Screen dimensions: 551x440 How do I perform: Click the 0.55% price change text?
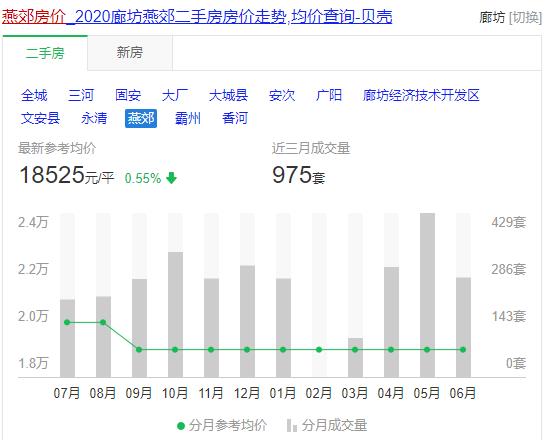tap(143, 178)
